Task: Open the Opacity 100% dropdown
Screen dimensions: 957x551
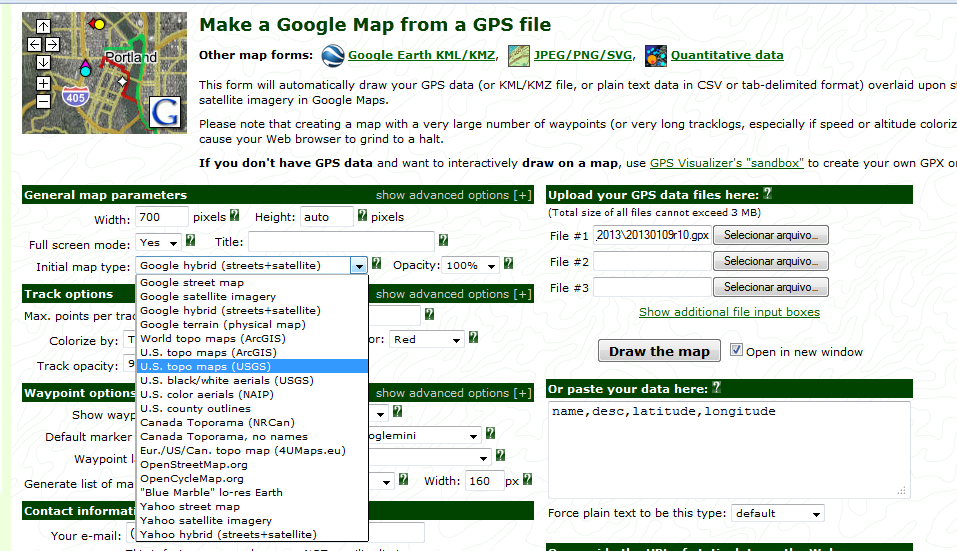Action: point(470,266)
